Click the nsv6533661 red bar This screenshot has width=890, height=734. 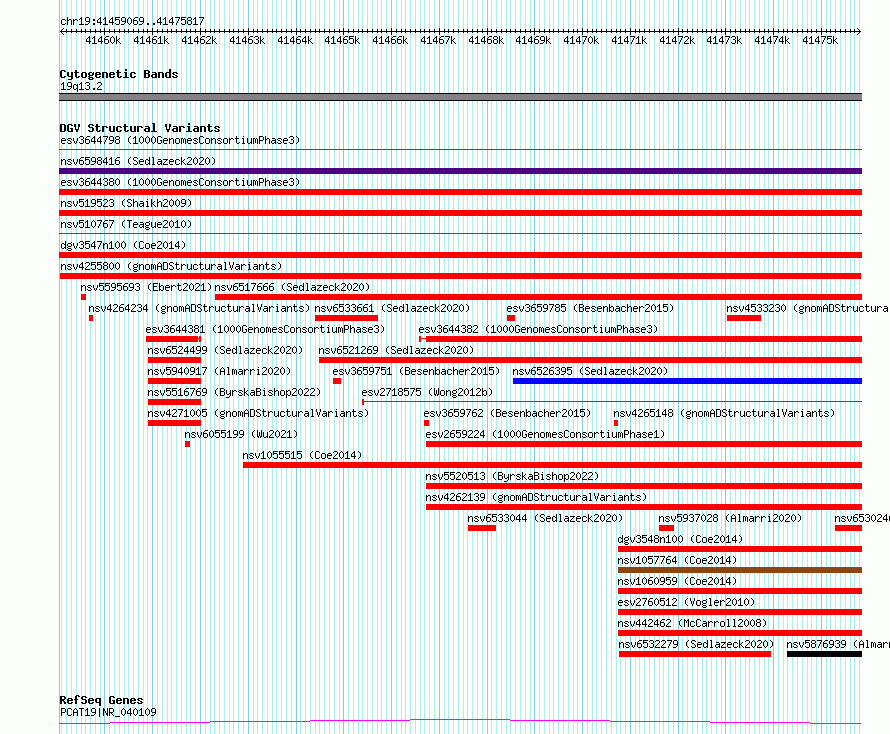click(346, 318)
